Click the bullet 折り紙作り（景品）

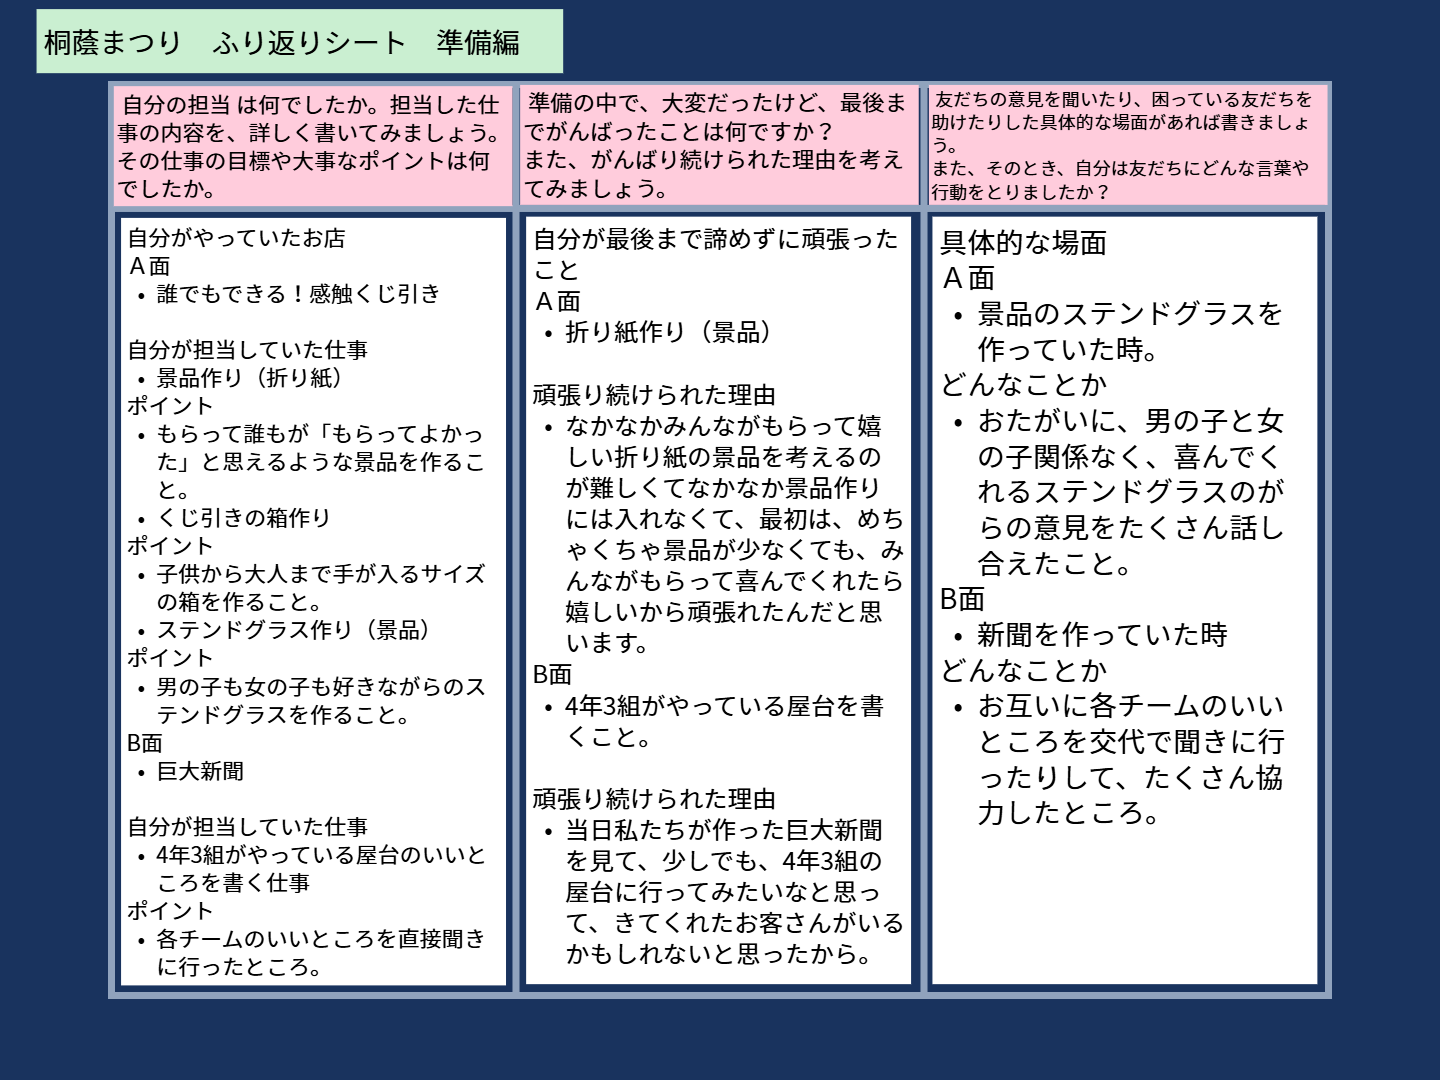tap(668, 332)
